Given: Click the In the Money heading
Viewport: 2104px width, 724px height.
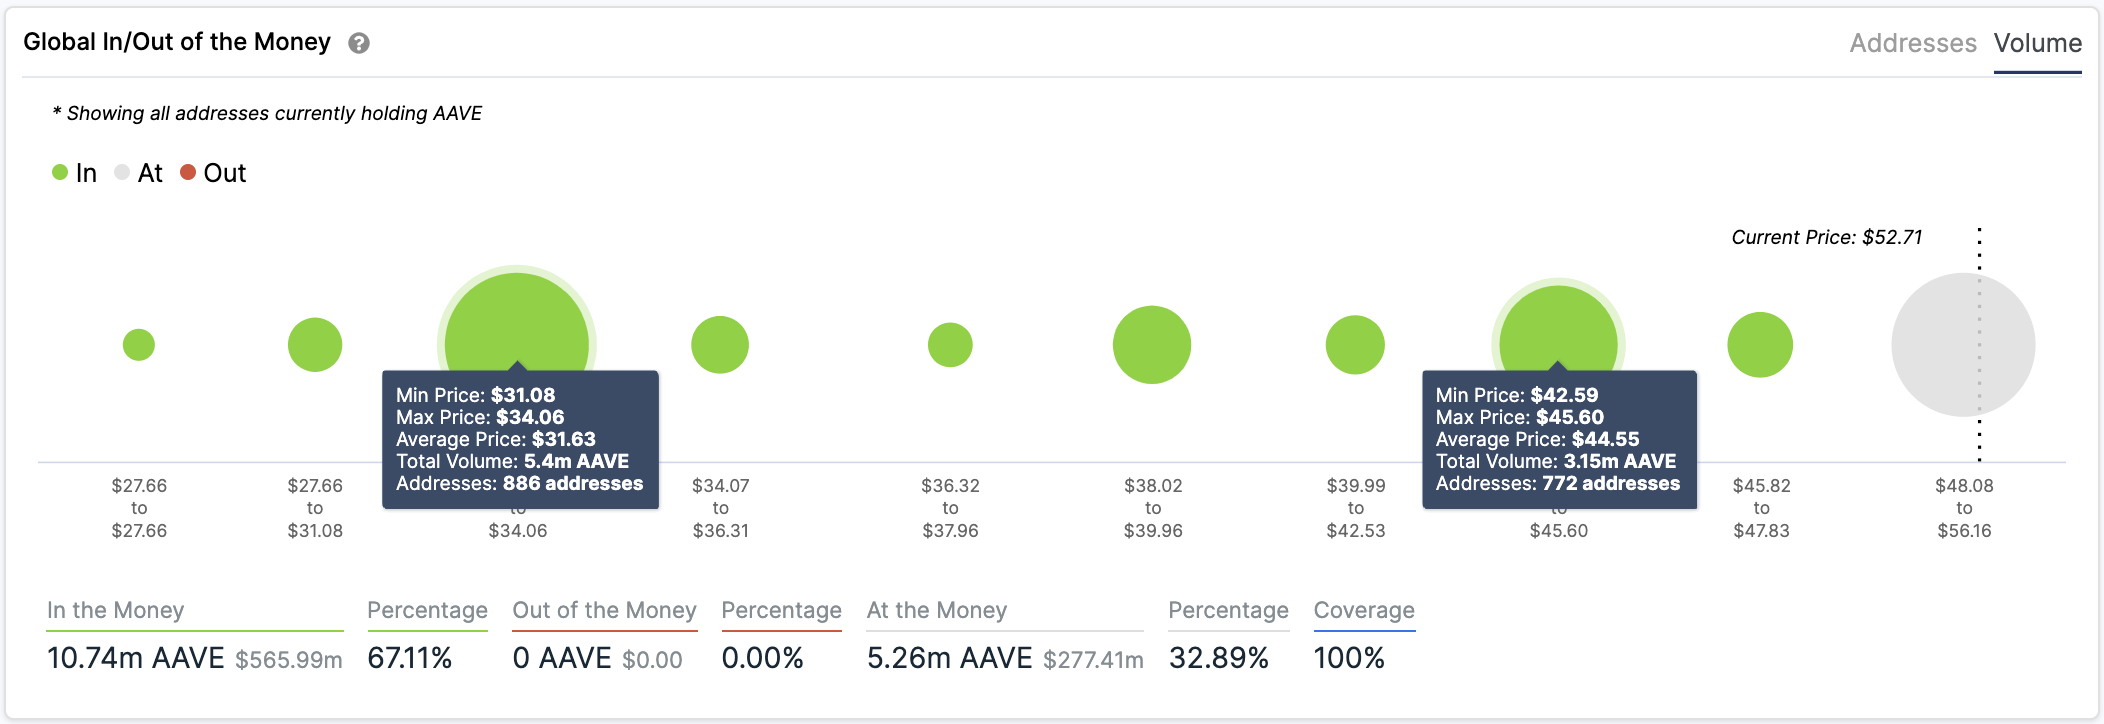Looking at the screenshot, I should [x=115, y=610].
